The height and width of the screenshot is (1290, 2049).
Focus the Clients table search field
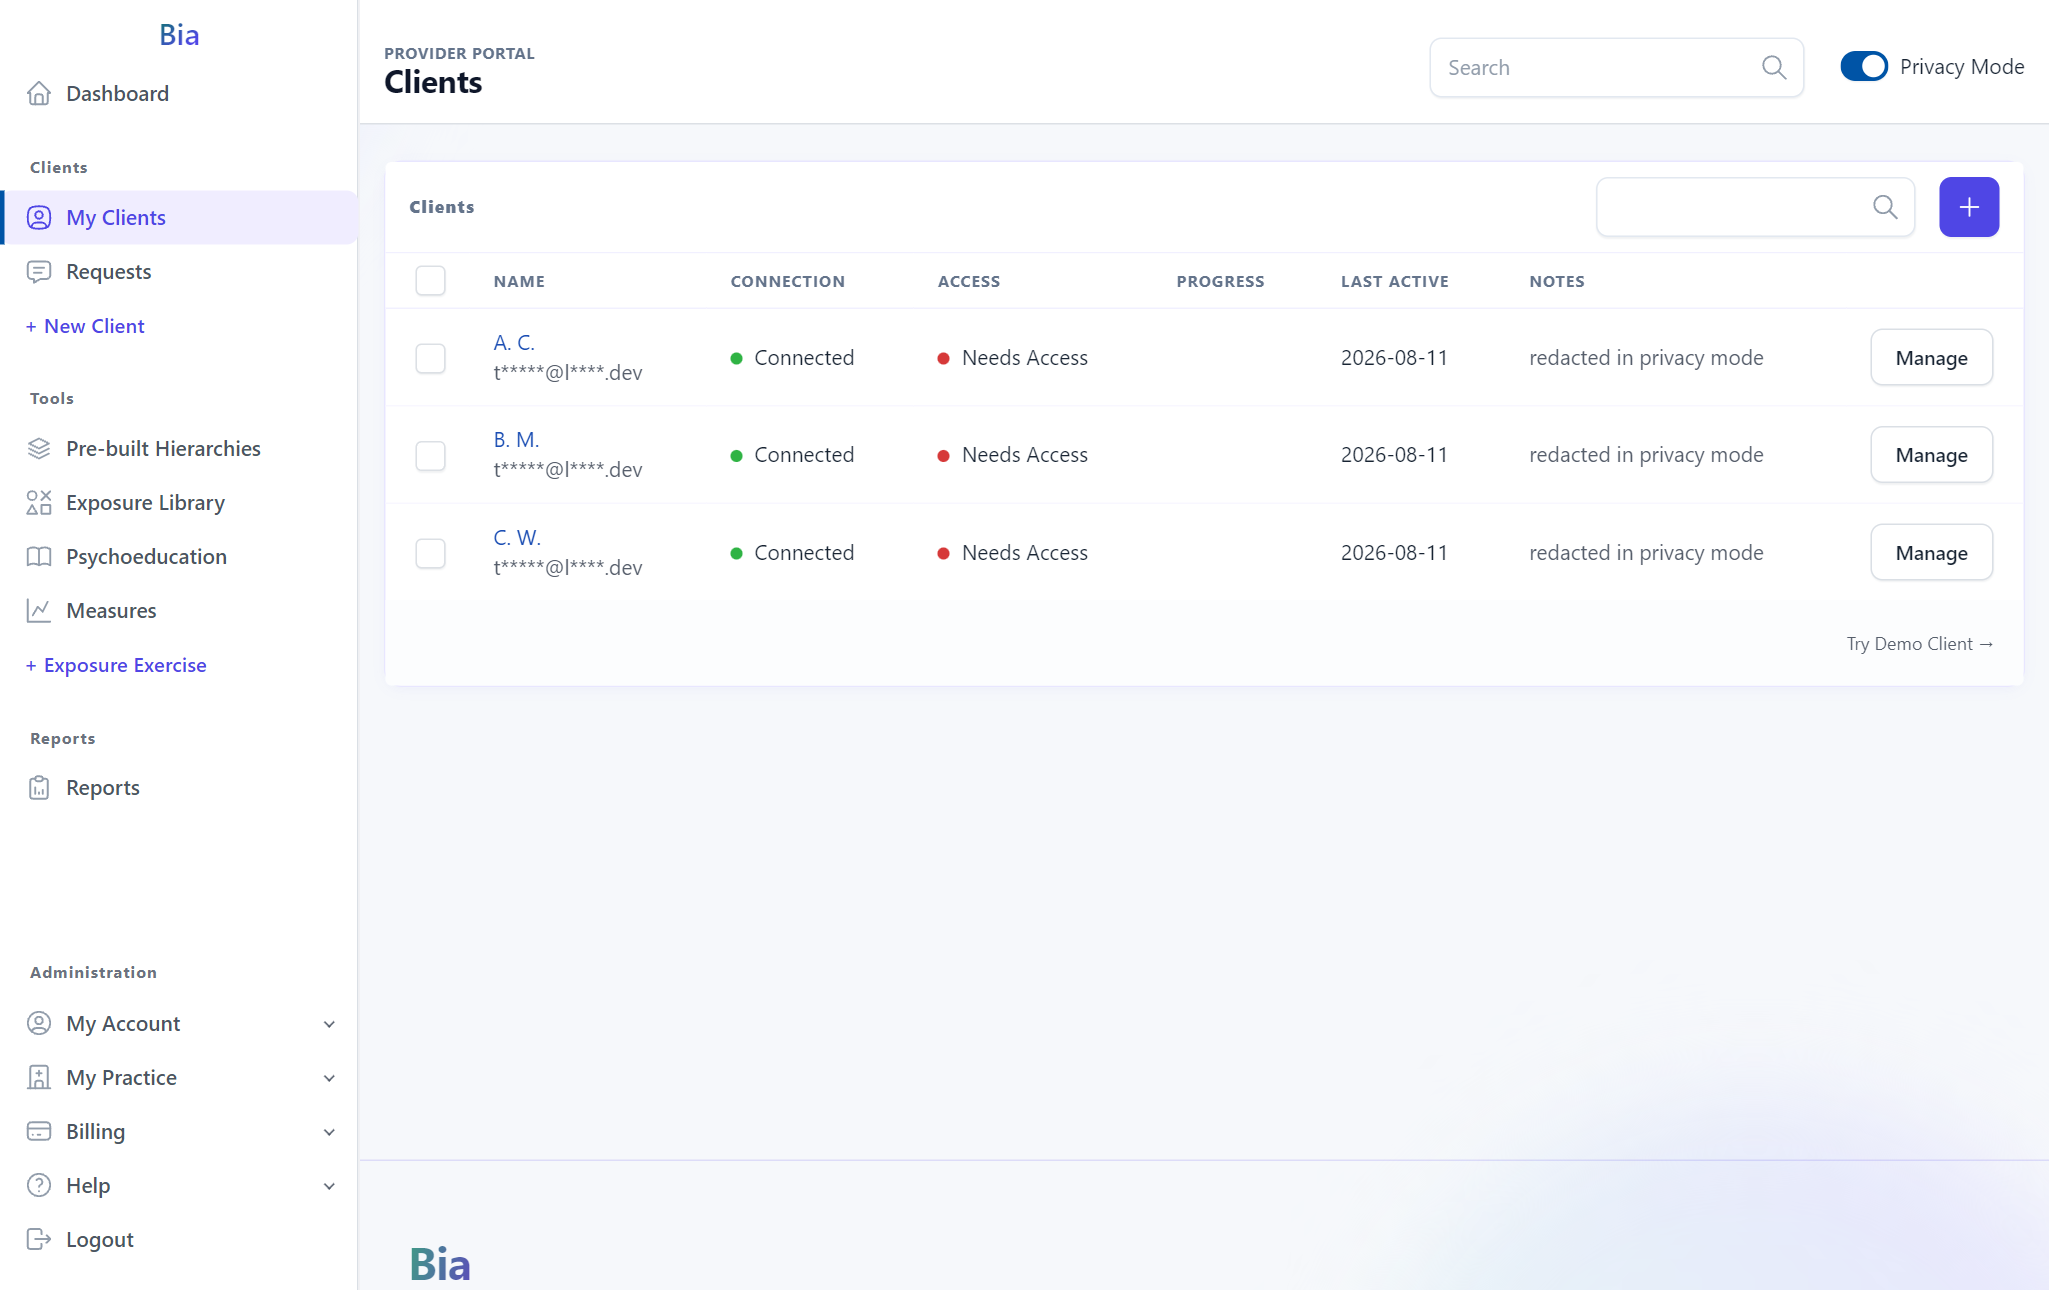point(1755,207)
